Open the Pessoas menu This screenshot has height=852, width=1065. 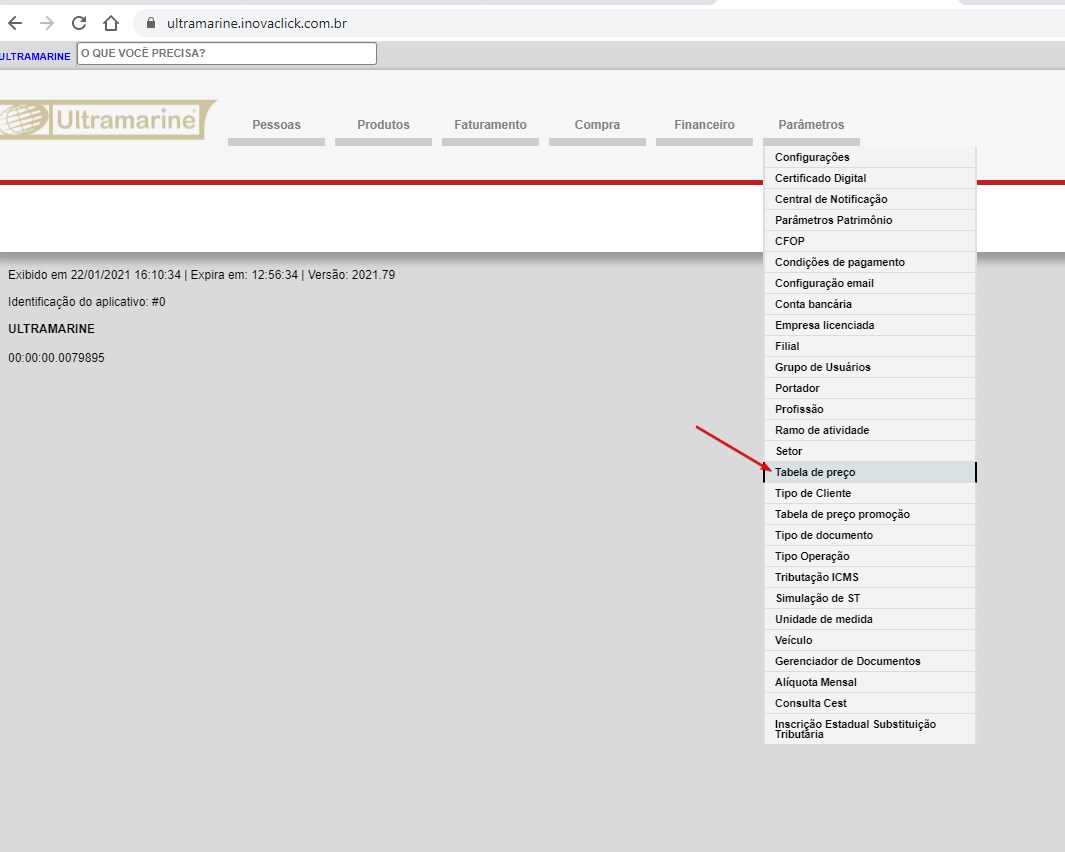click(x=276, y=125)
